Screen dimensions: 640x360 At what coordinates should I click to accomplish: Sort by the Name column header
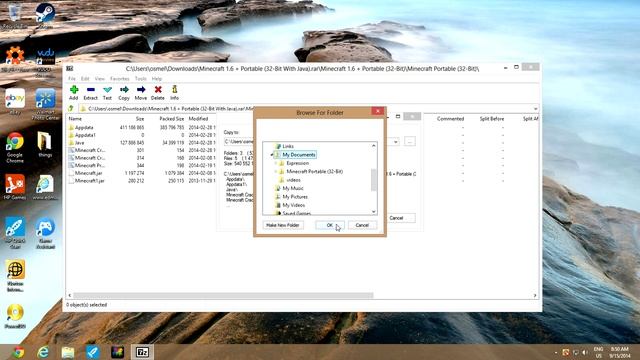pyautogui.click(x=76, y=119)
